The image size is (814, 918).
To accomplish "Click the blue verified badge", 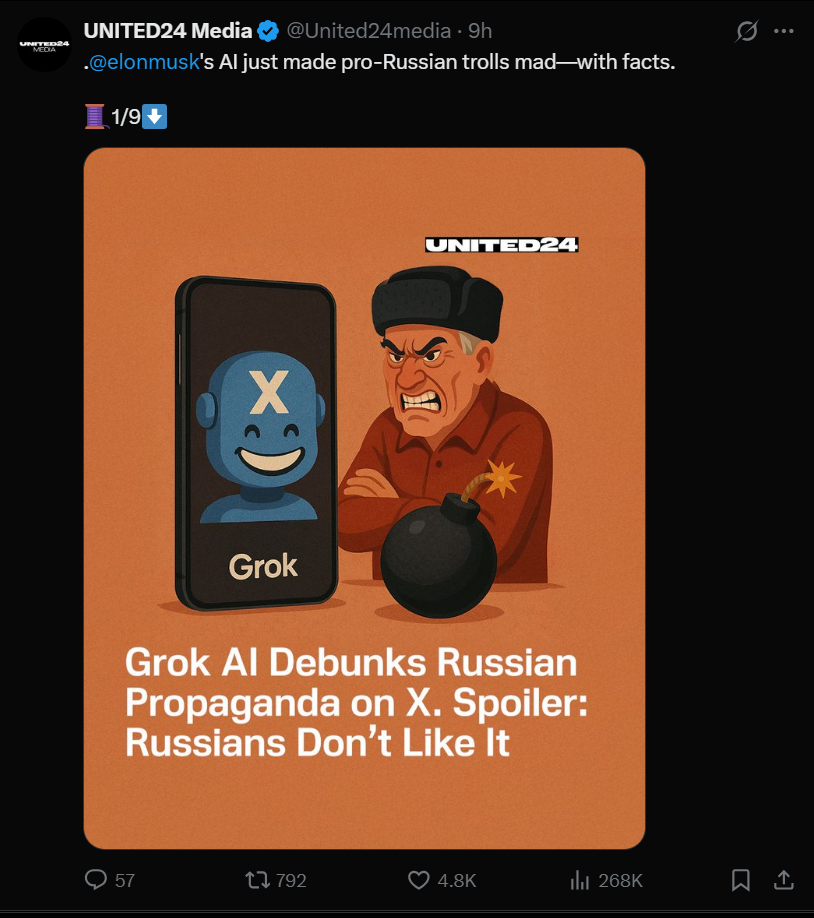I will pos(268,31).
